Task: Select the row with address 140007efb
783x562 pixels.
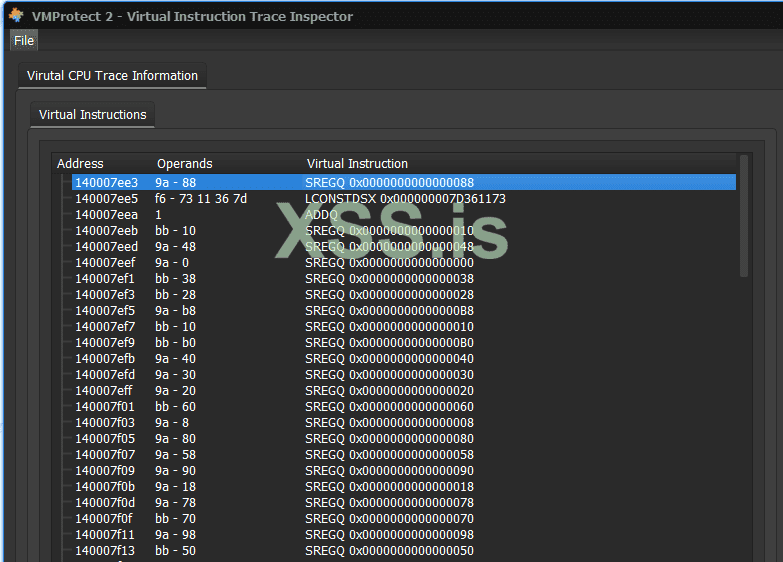Action: (403, 358)
